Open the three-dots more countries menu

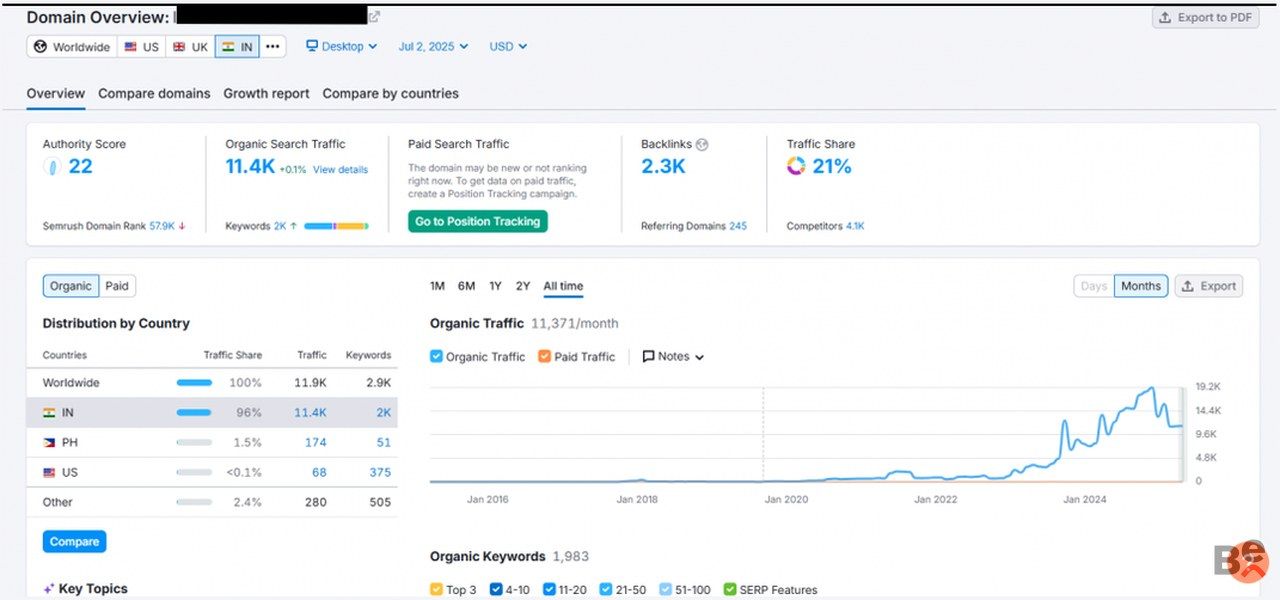pyautogui.click(x=273, y=47)
